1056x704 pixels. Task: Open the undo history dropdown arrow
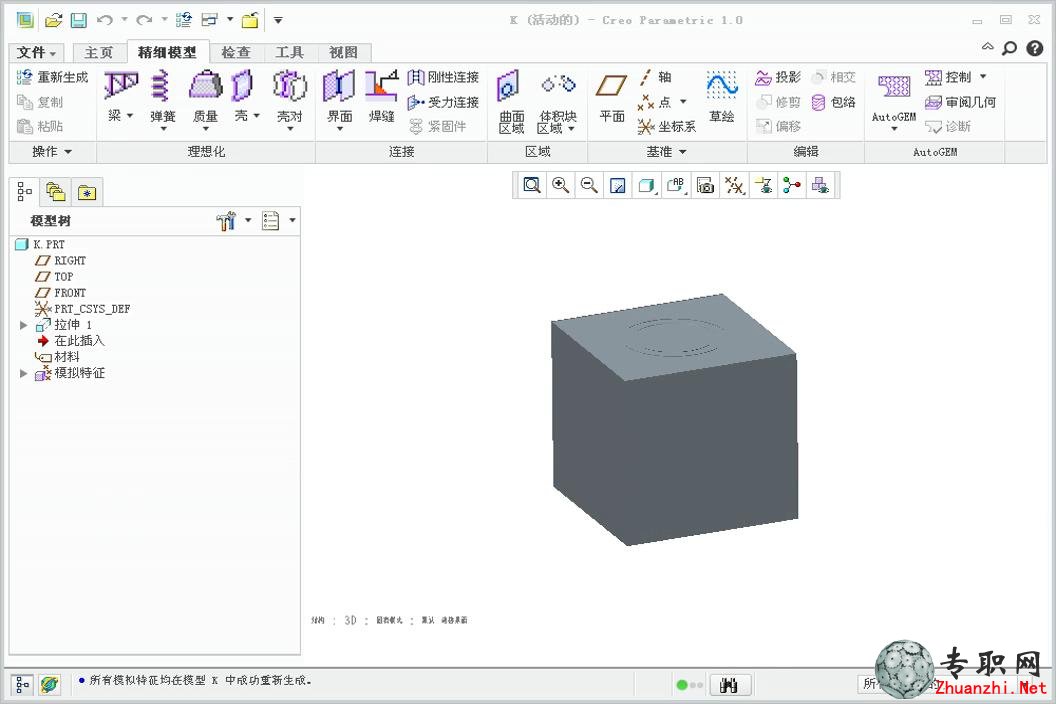[125, 20]
